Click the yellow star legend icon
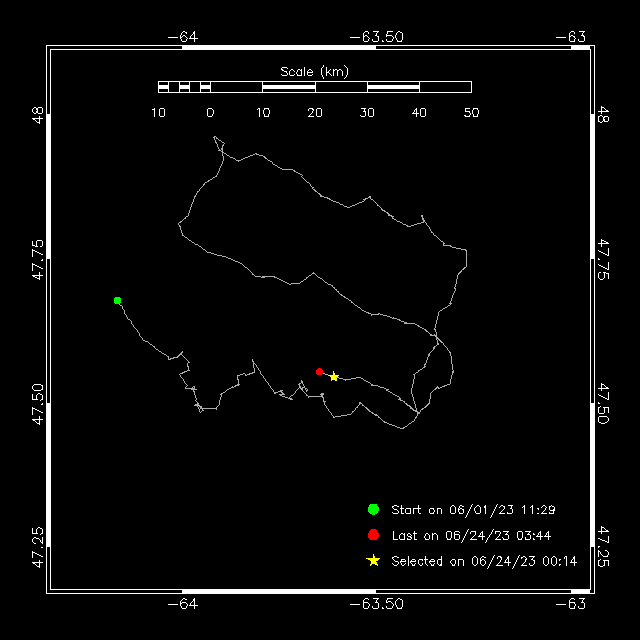The image size is (640, 640). 373,561
